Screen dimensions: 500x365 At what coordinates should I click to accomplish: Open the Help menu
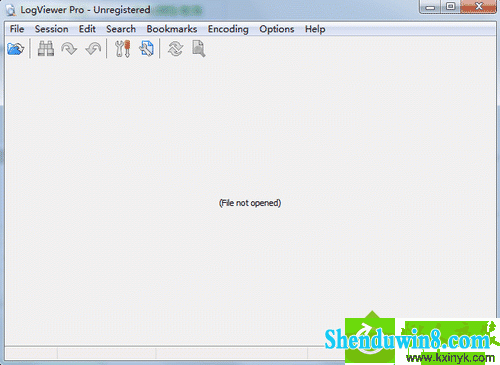tap(315, 29)
